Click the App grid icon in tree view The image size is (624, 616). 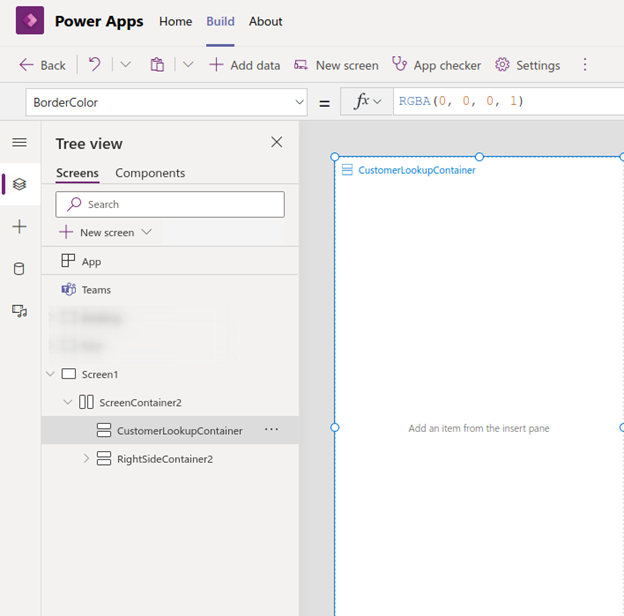tap(68, 261)
